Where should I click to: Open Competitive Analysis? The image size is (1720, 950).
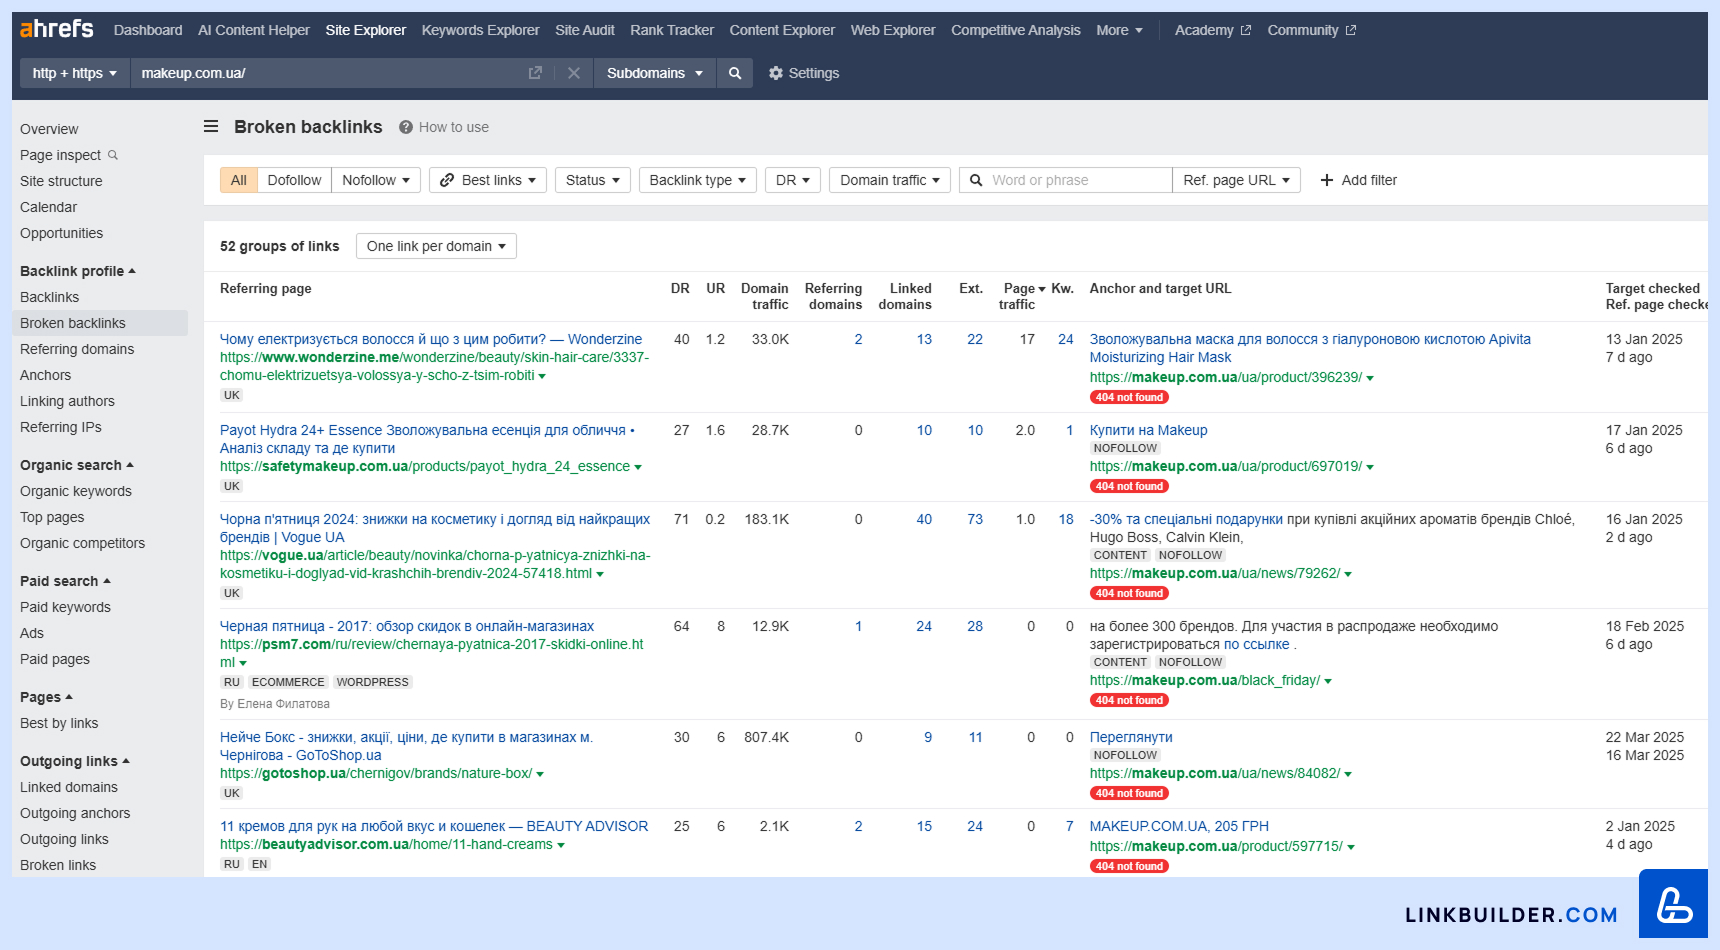[x=1016, y=30]
